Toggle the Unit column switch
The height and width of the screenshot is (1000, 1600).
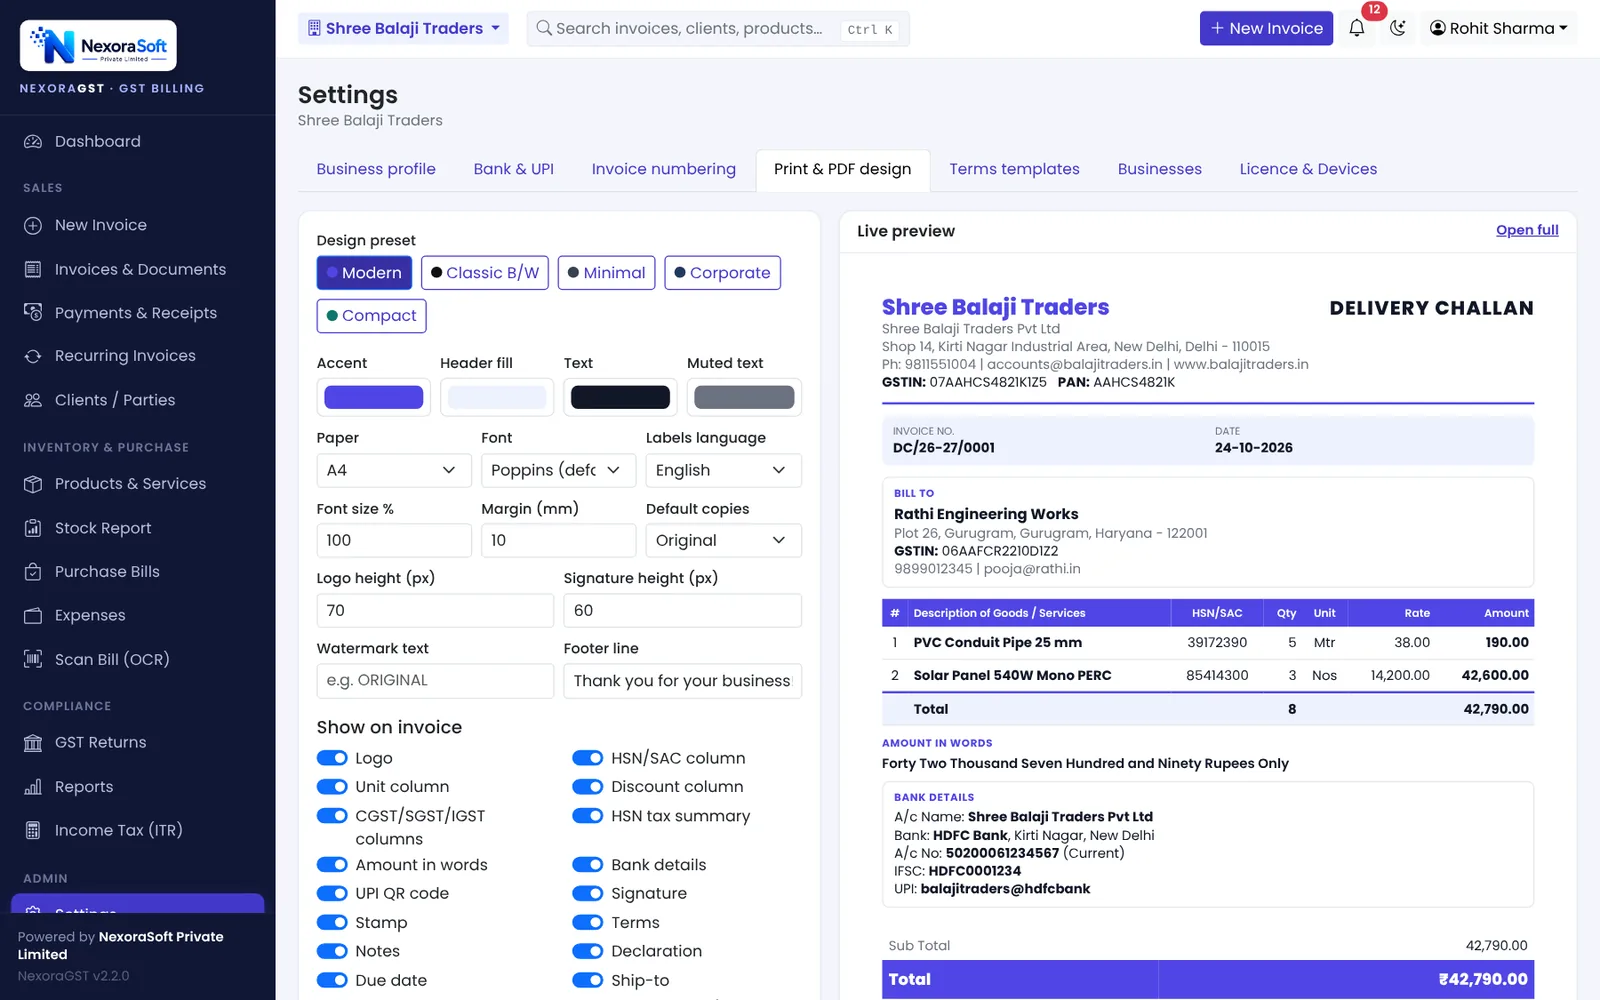point(332,787)
